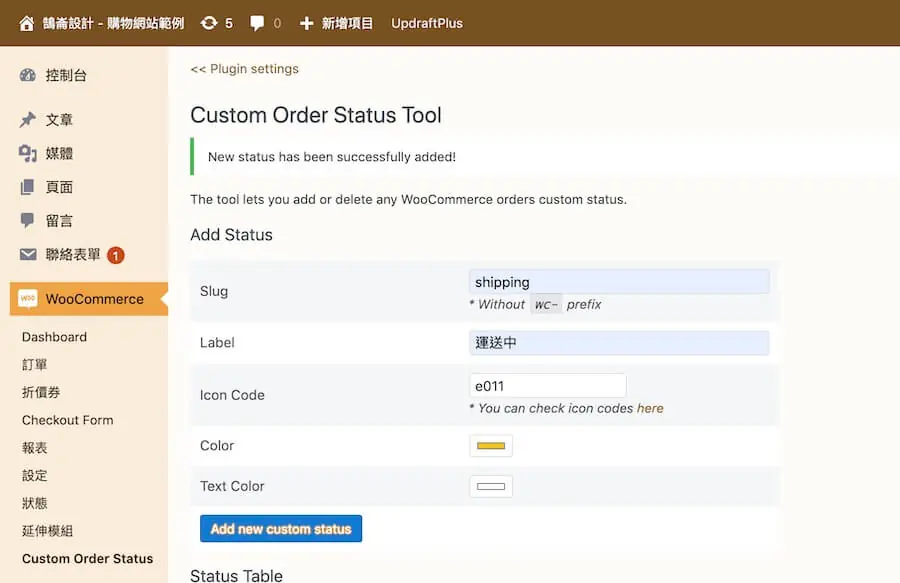Open the 頁面 menu item
Image resolution: width=900 pixels, height=583 pixels.
click(x=59, y=187)
